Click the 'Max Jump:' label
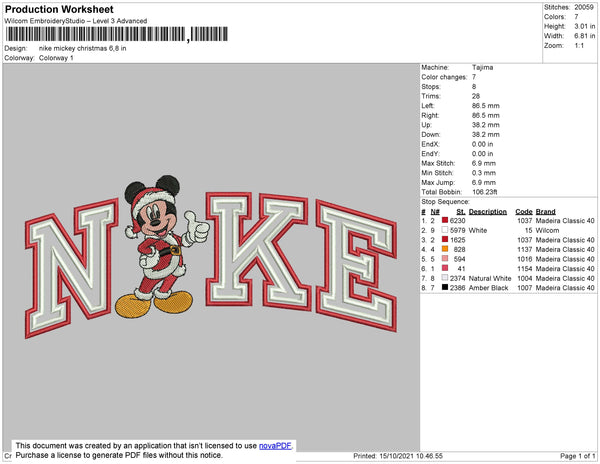Screen dimensions: 600x464 click(438, 182)
